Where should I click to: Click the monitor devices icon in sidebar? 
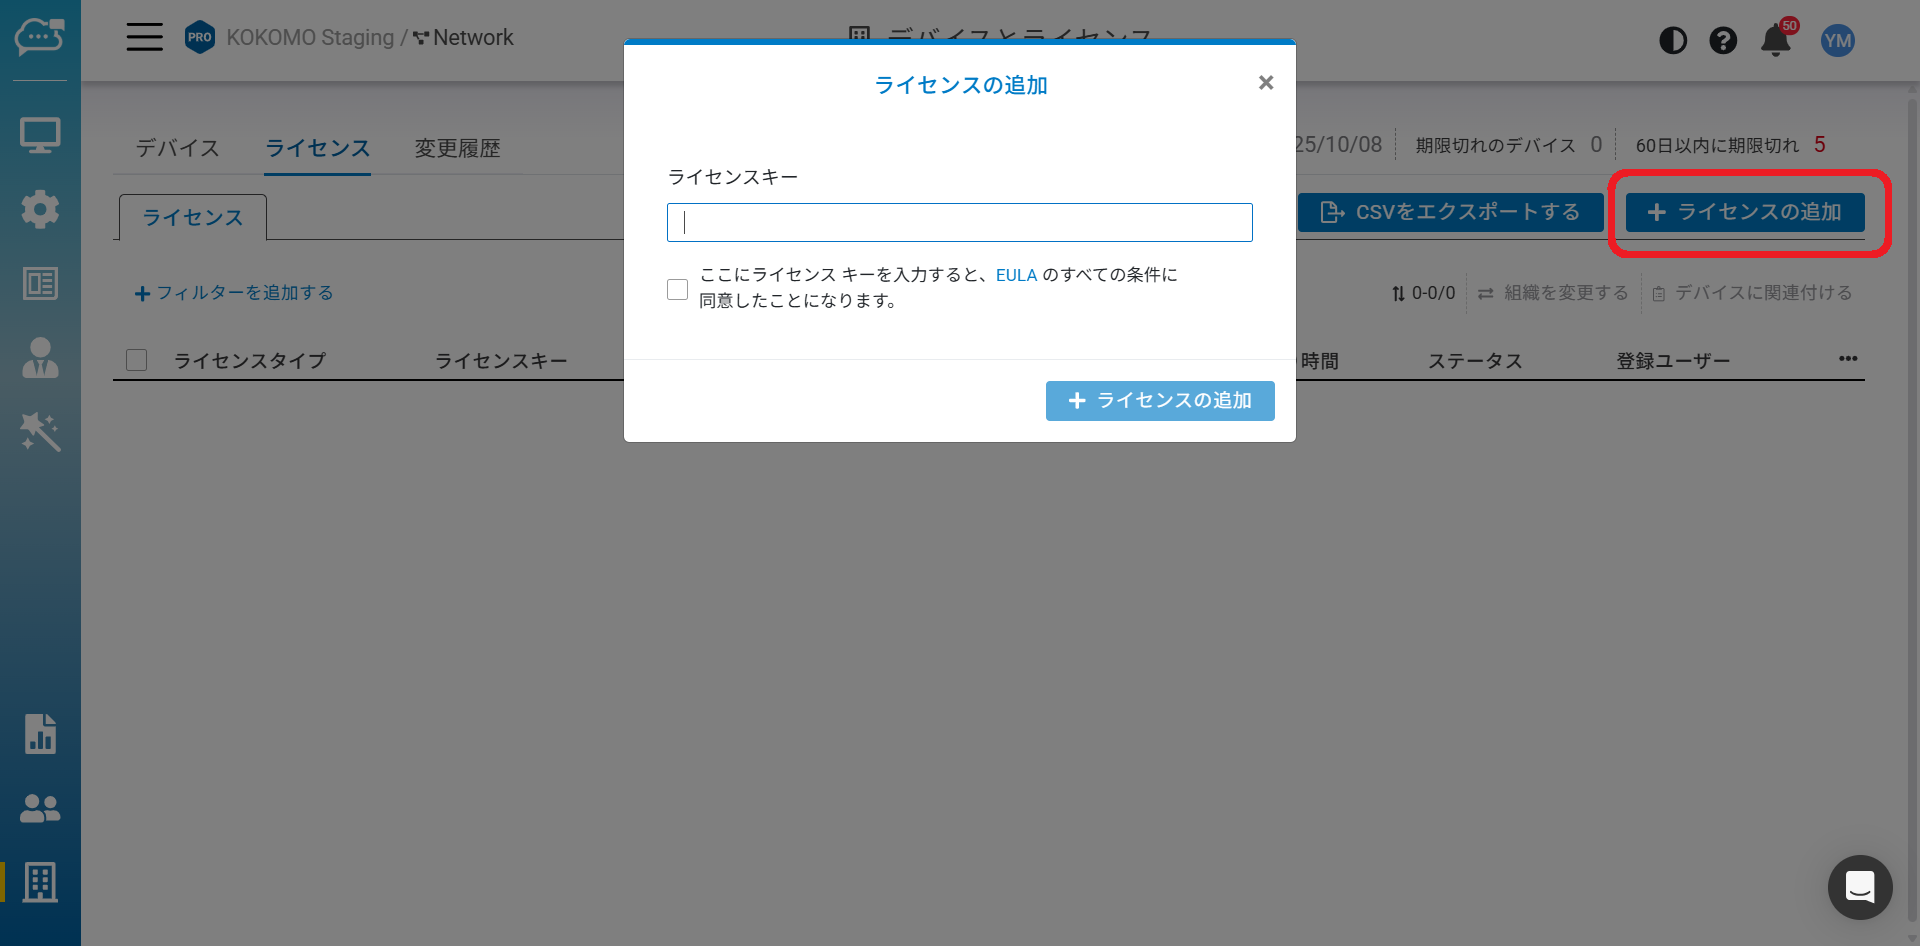[40, 135]
